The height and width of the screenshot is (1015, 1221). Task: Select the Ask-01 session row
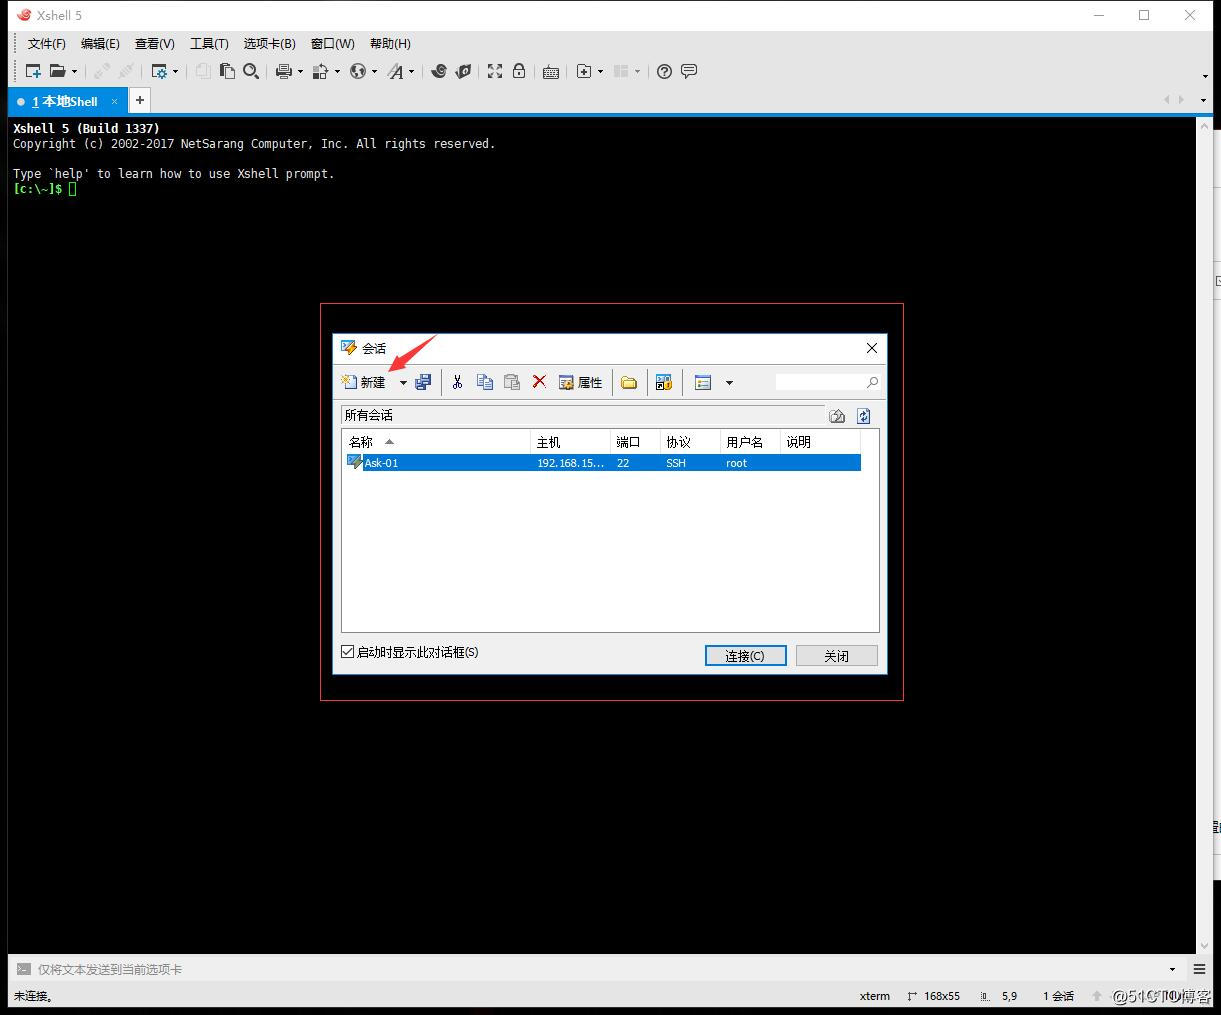[x=603, y=463]
